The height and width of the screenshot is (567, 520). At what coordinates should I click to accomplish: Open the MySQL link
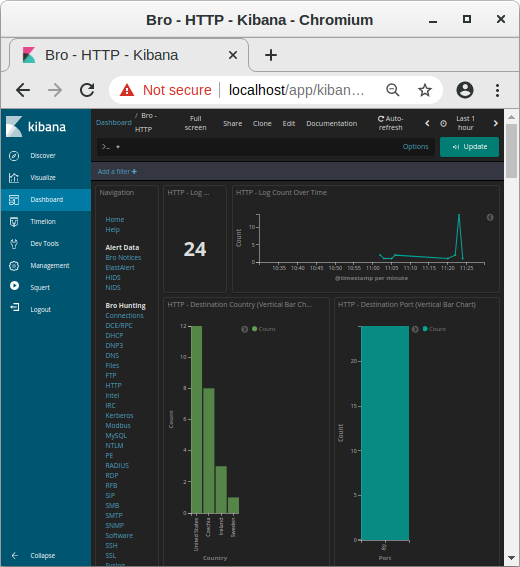(x=116, y=436)
